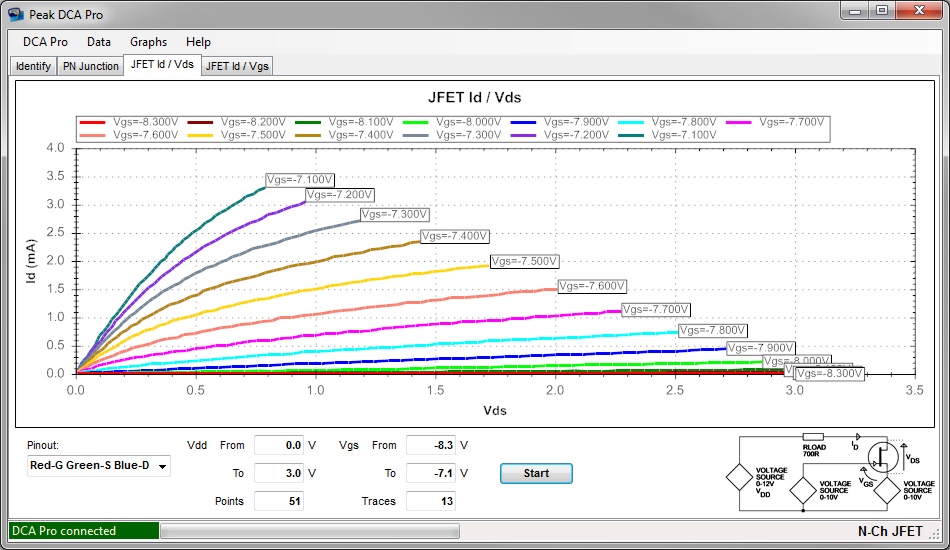
Task: Click the Vgs=-7.300V curve end label
Action: [x=394, y=214]
